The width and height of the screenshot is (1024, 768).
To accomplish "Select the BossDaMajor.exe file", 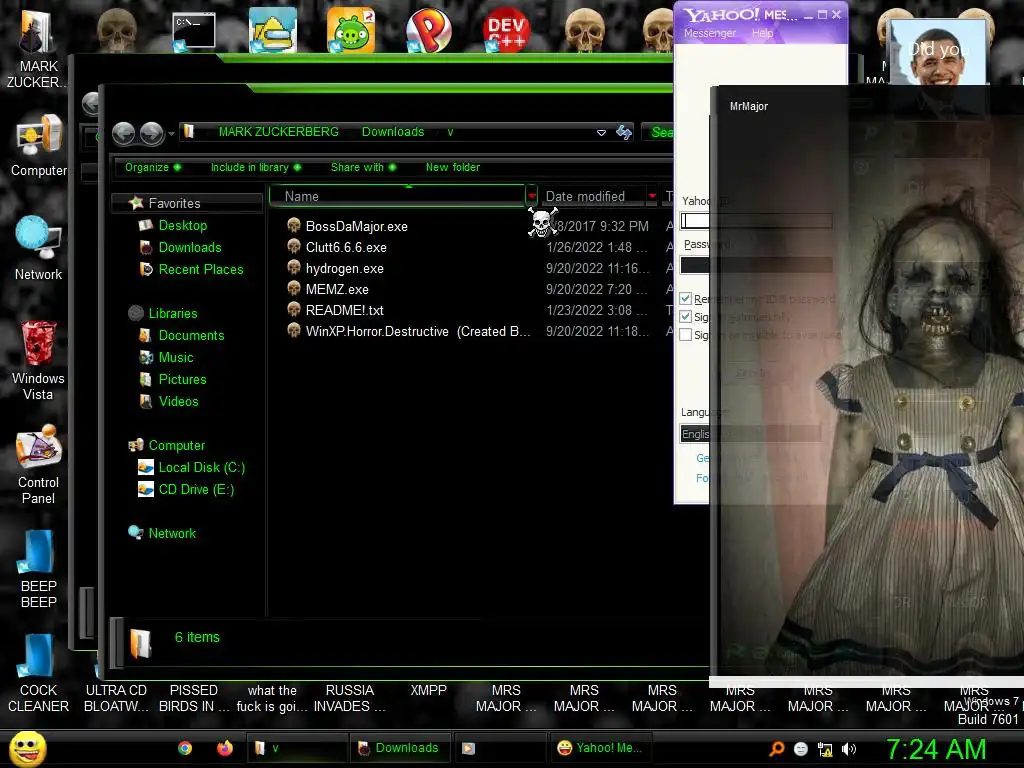I will coord(356,227).
